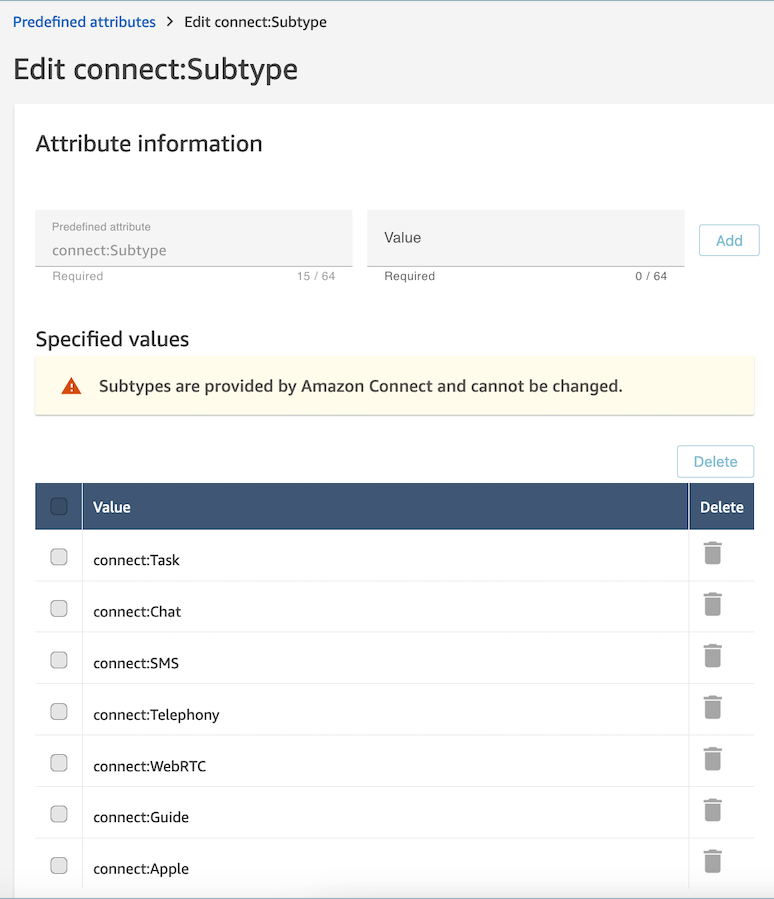Click trash icon for connect:Chat row
Viewport: 774px width, 899px height.
pyautogui.click(x=713, y=604)
